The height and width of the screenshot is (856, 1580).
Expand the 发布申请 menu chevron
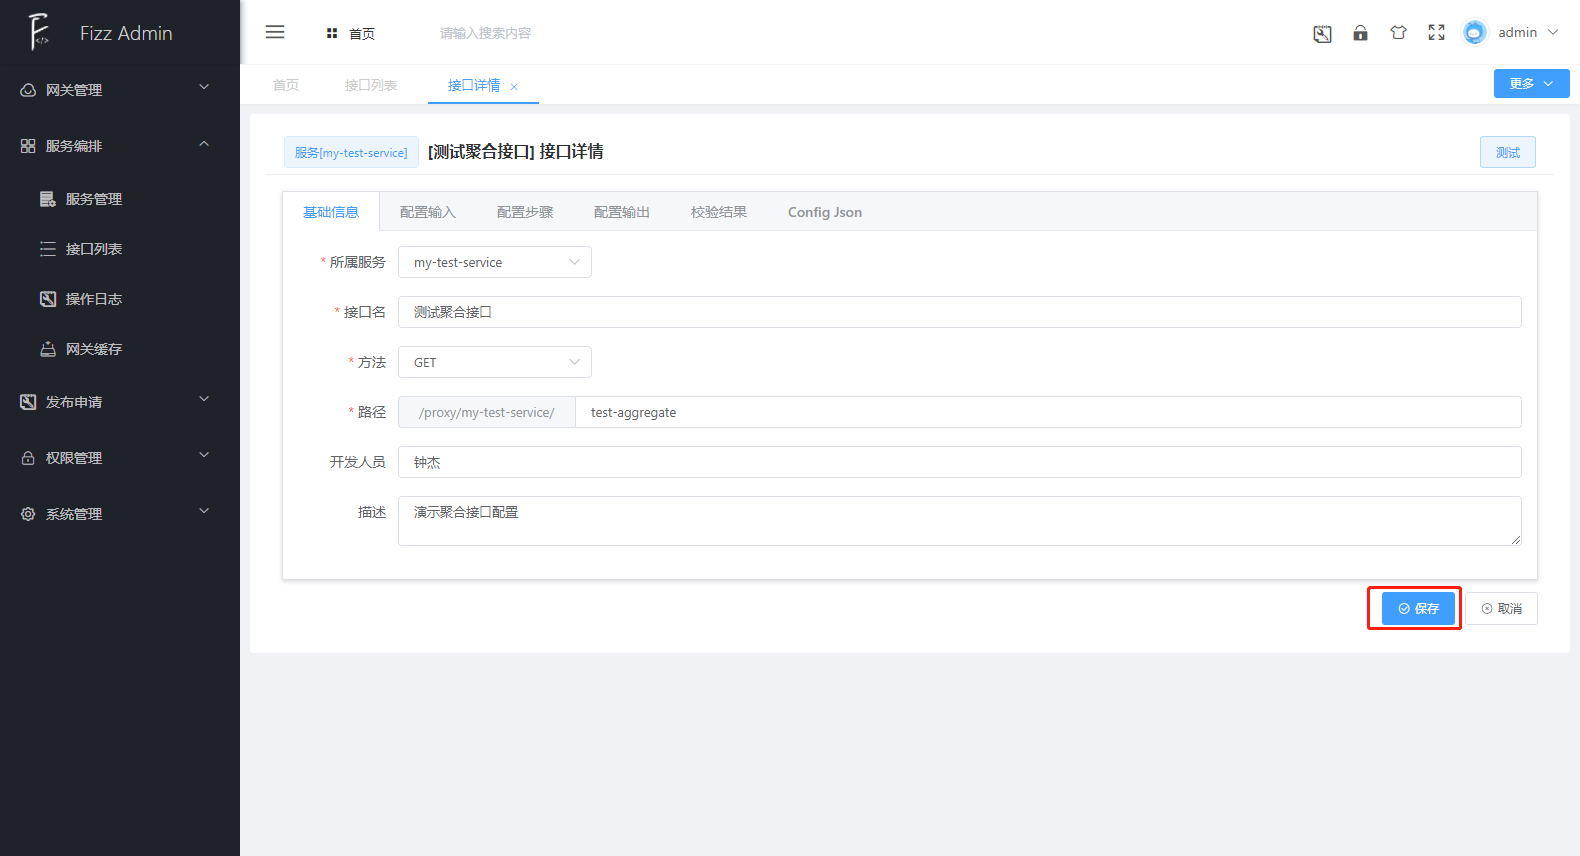pyautogui.click(x=204, y=399)
